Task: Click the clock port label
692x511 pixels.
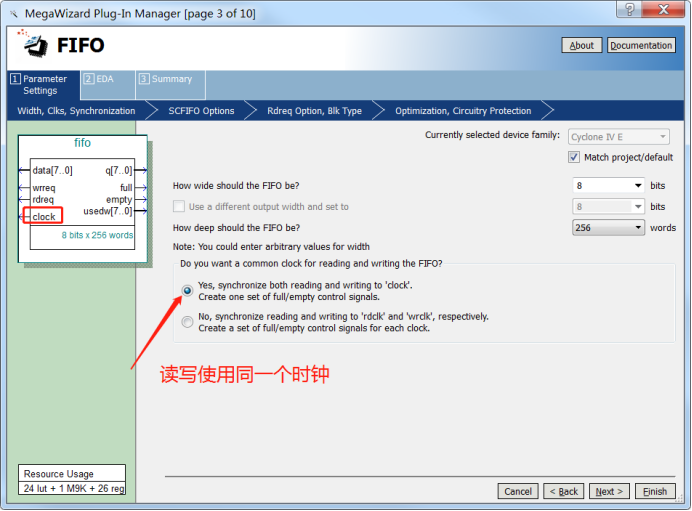Action: (44, 217)
